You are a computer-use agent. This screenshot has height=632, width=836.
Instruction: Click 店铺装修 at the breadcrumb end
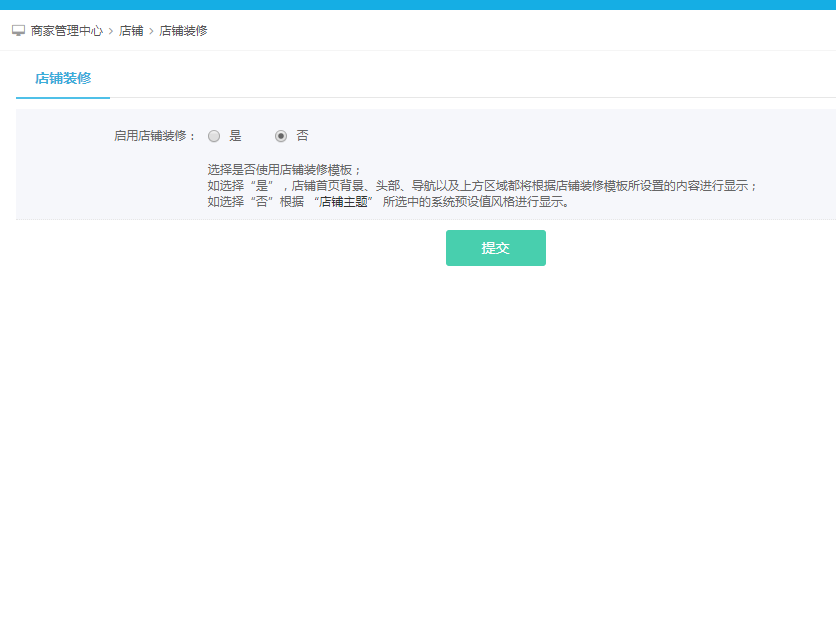click(x=183, y=31)
